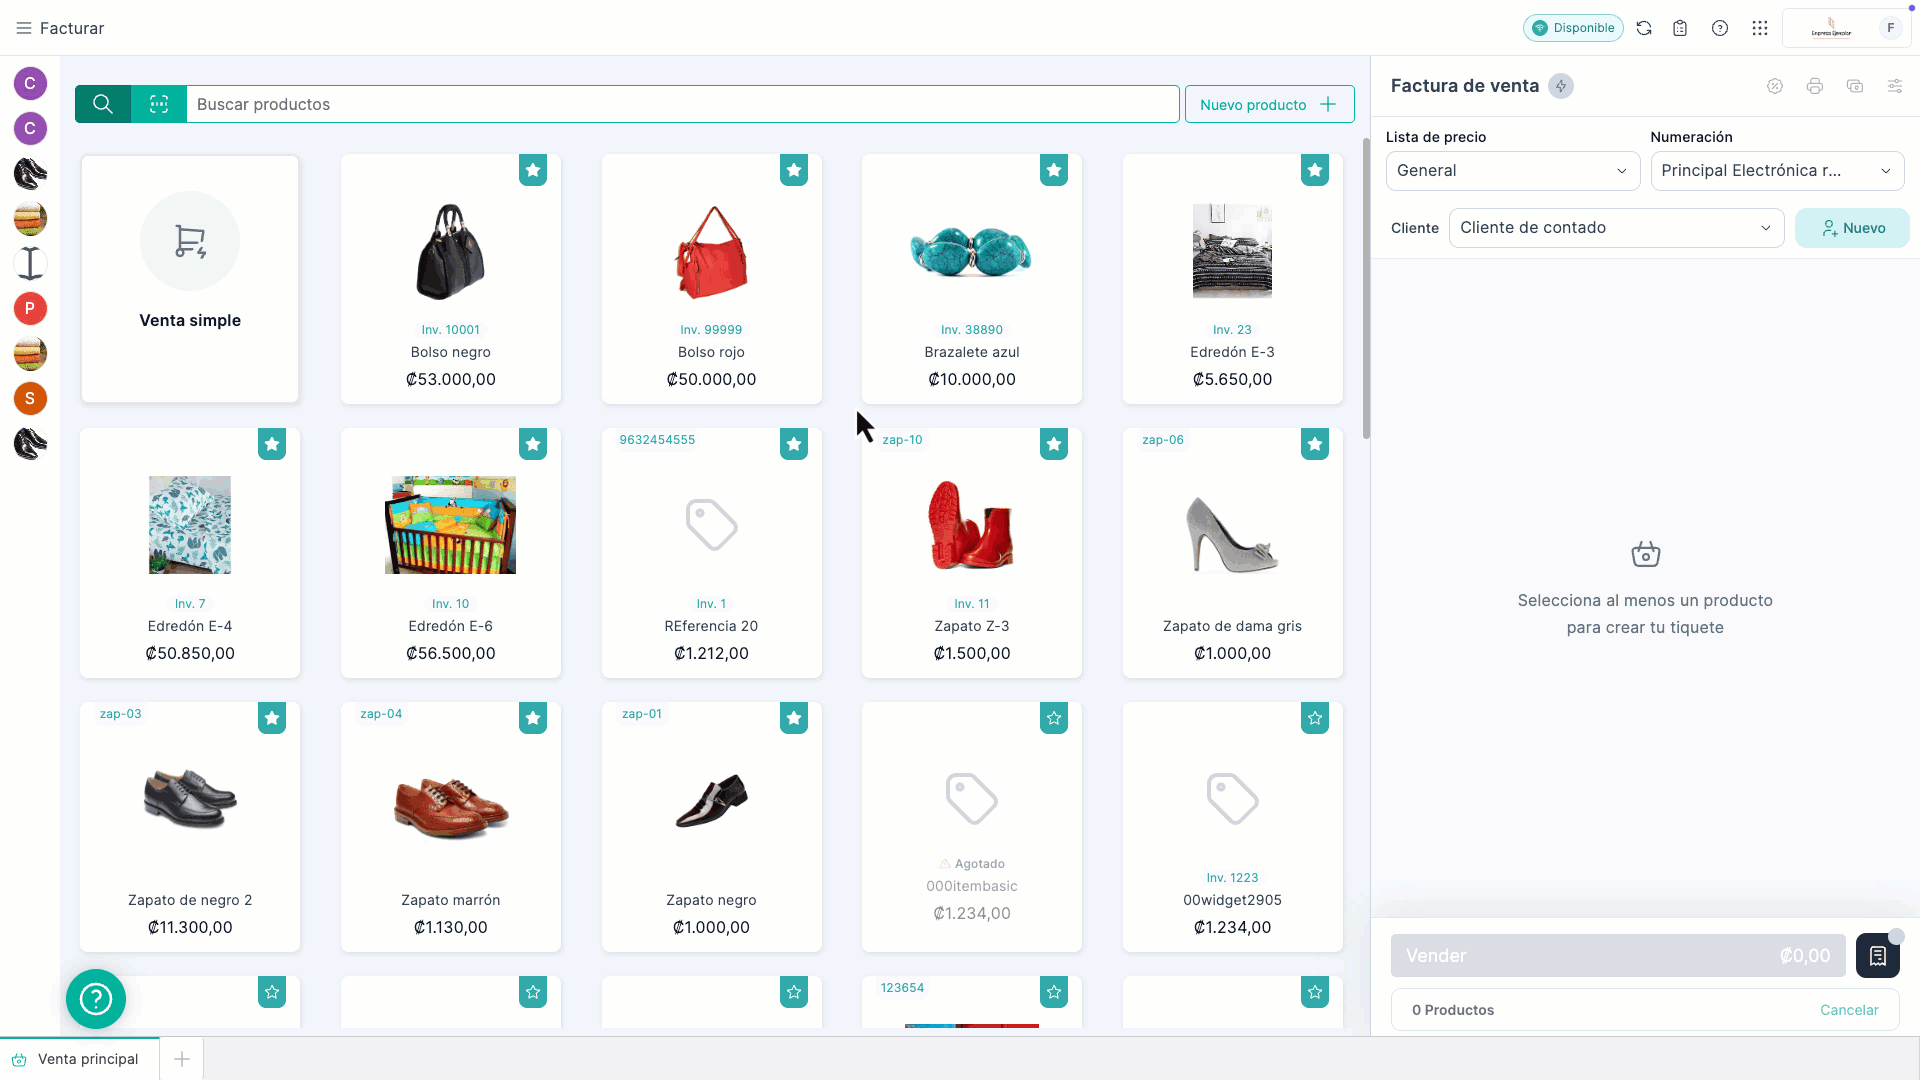Screen dimensions: 1920x1080
Task: Toggle favorite star on Zapato de dama gris
Action: tap(1314, 444)
